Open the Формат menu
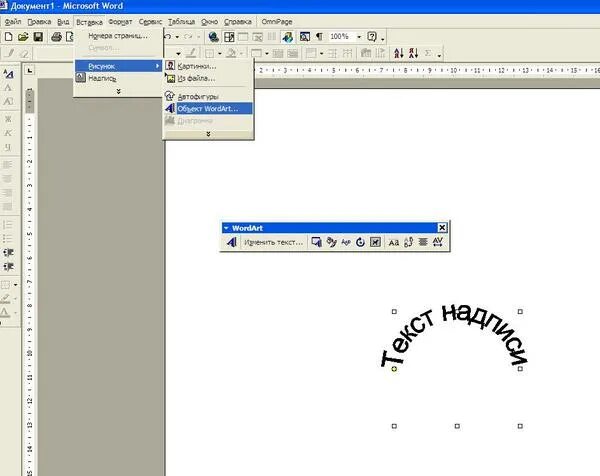The image size is (600, 476). pyautogui.click(x=120, y=22)
